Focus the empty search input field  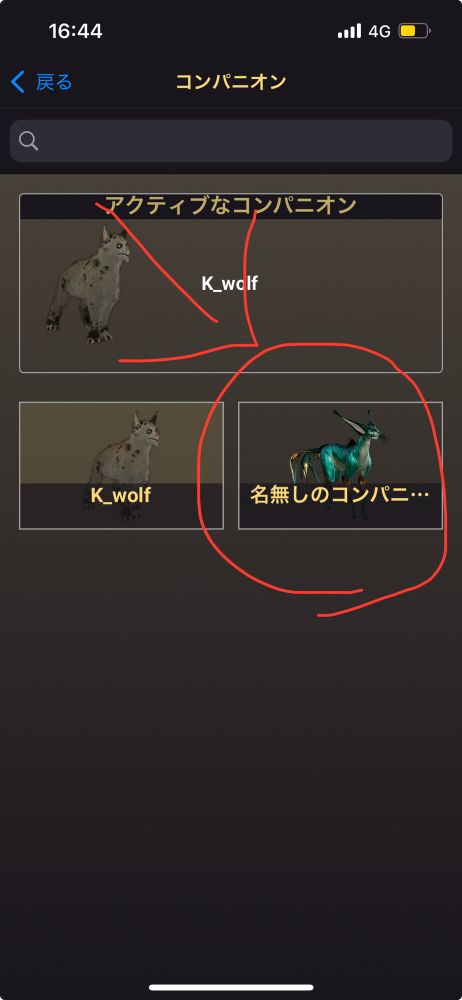coord(231,141)
